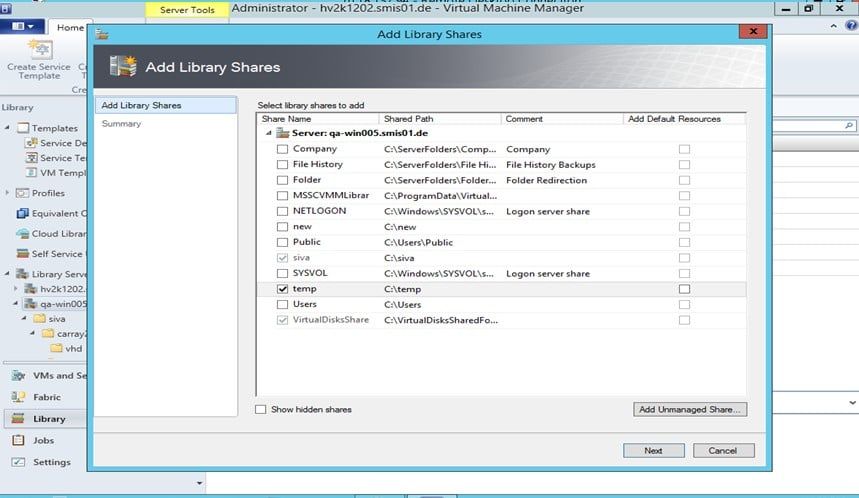Image resolution: width=859 pixels, height=498 pixels.
Task: Click the Create Service Template icon
Action: pos(40,48)
